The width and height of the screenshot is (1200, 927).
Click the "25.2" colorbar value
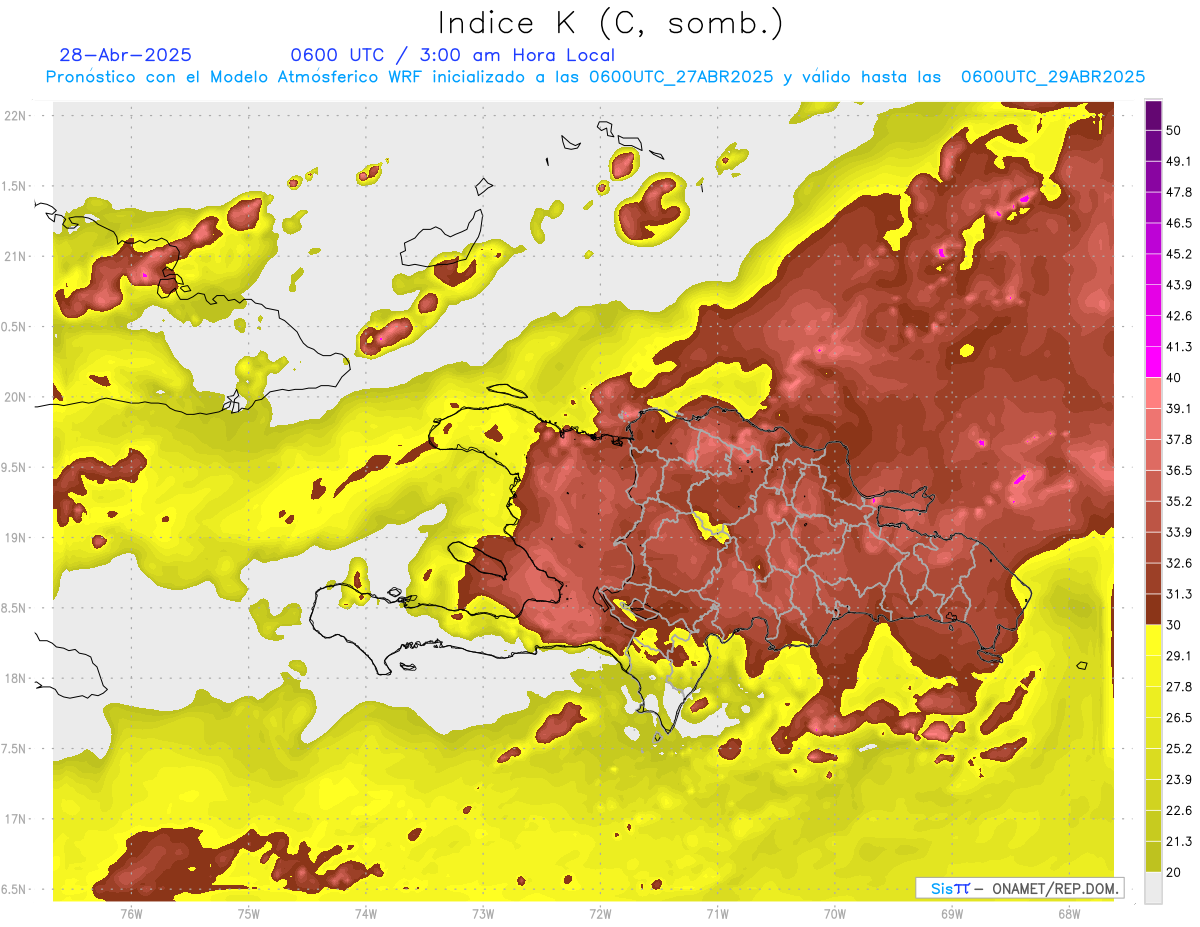[1179, 749]
